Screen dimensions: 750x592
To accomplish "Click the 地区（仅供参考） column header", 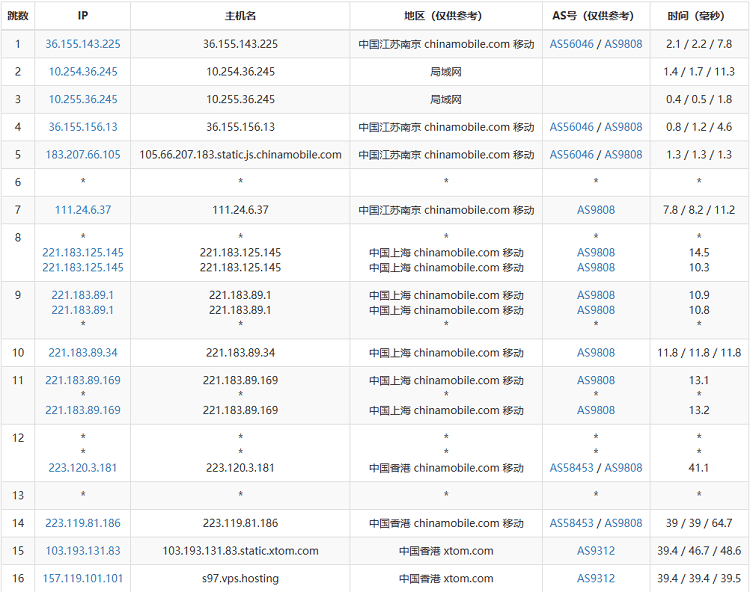I will point(446,16).
